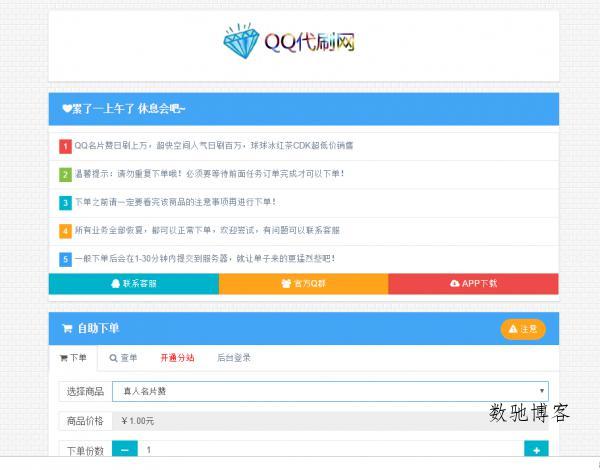The width and height of the screenshot is (600, 470).
Task: Open the 官方Q群 group button
Action: pos(303,284)
